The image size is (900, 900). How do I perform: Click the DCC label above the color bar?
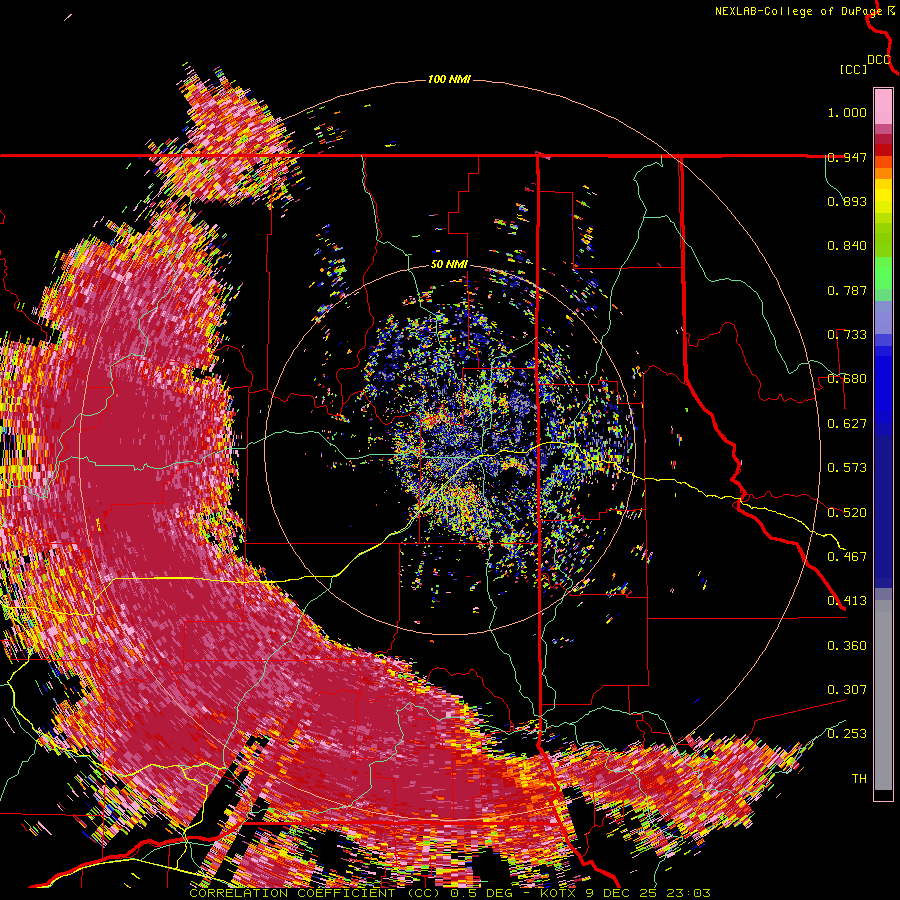879,60
